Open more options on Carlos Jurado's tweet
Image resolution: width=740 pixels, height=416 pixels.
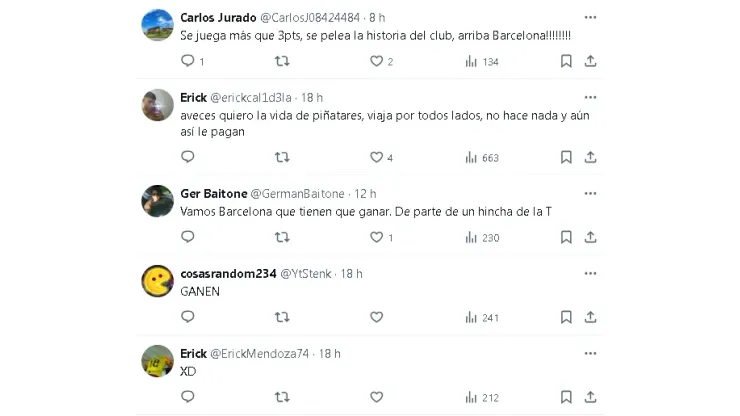click(x=590, y=17)
